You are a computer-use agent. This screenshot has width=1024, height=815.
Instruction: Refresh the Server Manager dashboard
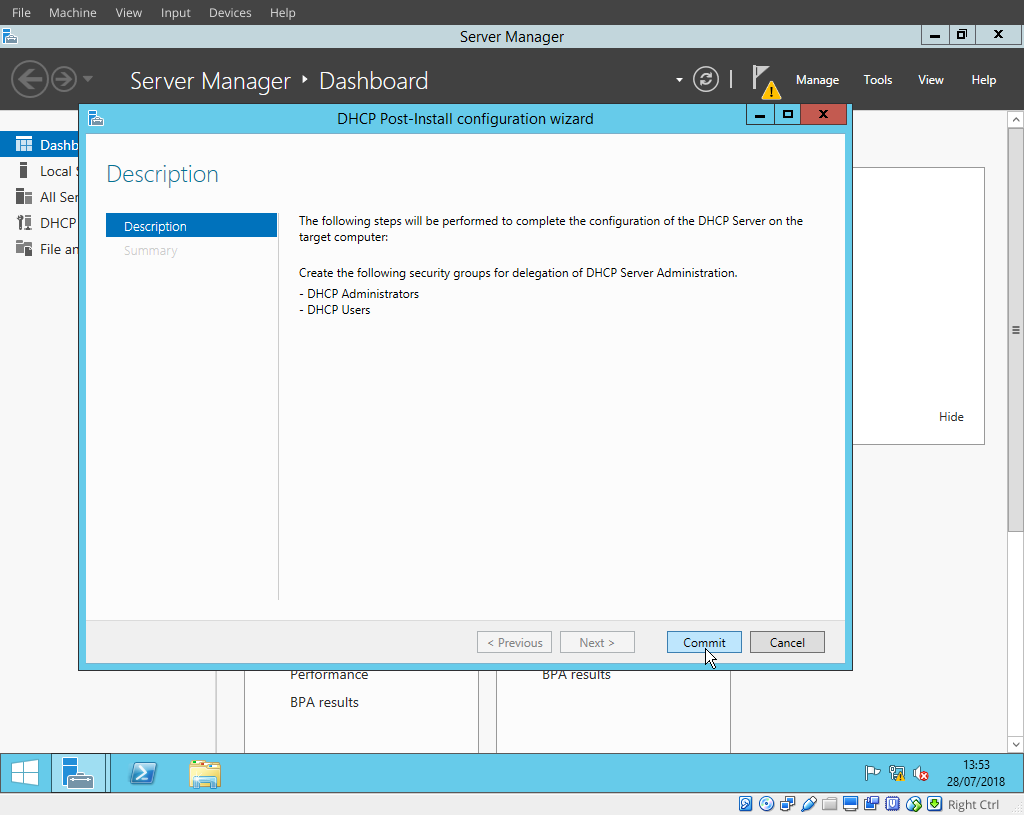pos(705,80)
